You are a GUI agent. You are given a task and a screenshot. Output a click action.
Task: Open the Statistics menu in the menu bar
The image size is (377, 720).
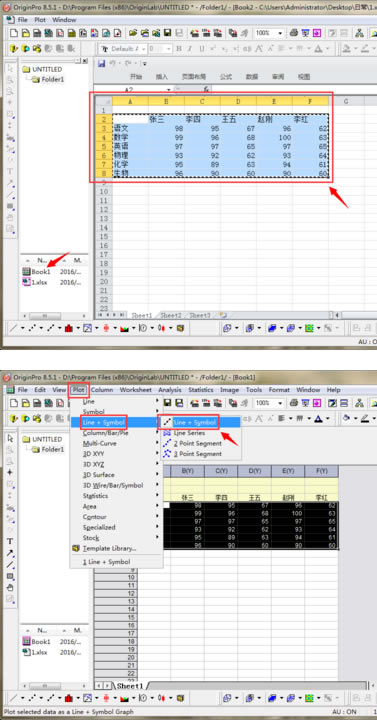click(x=201, y=390)
